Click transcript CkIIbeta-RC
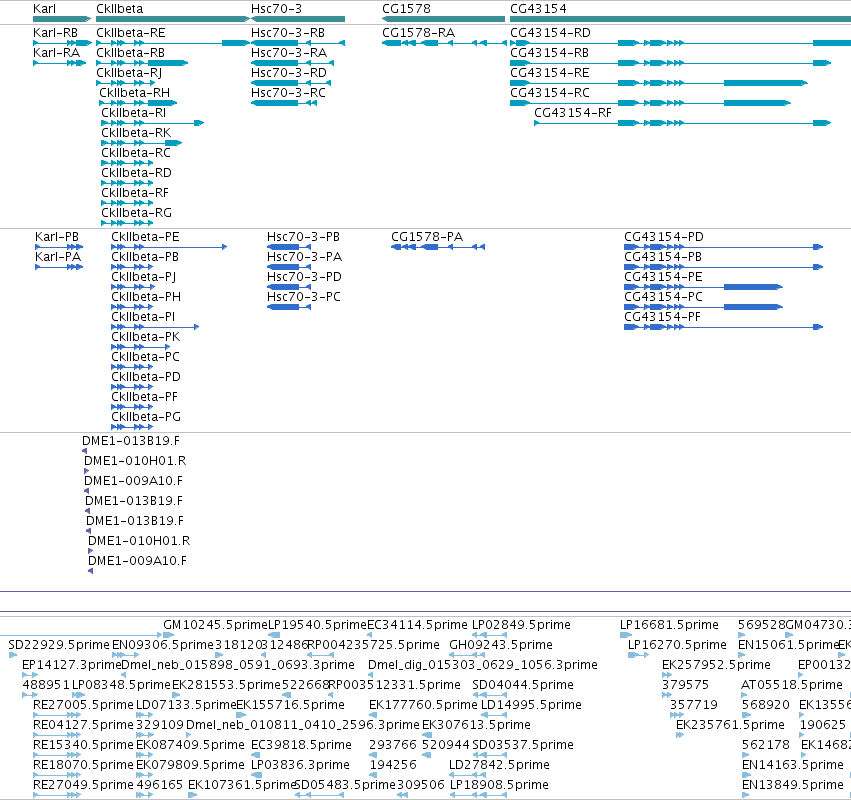 coord(128,163)
